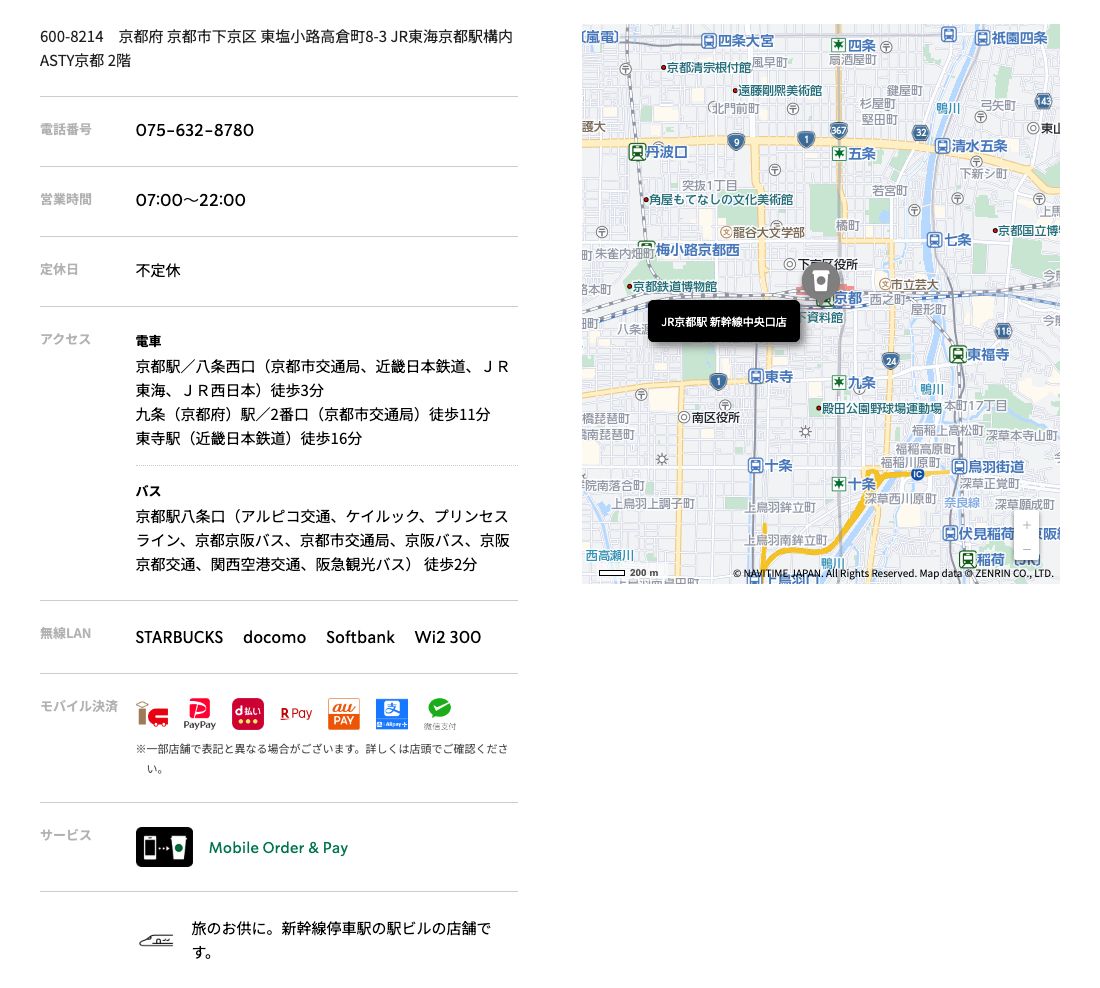Click the 龍谷大文学部 map label
1100x988 pixels.
[x=763, y=232]
